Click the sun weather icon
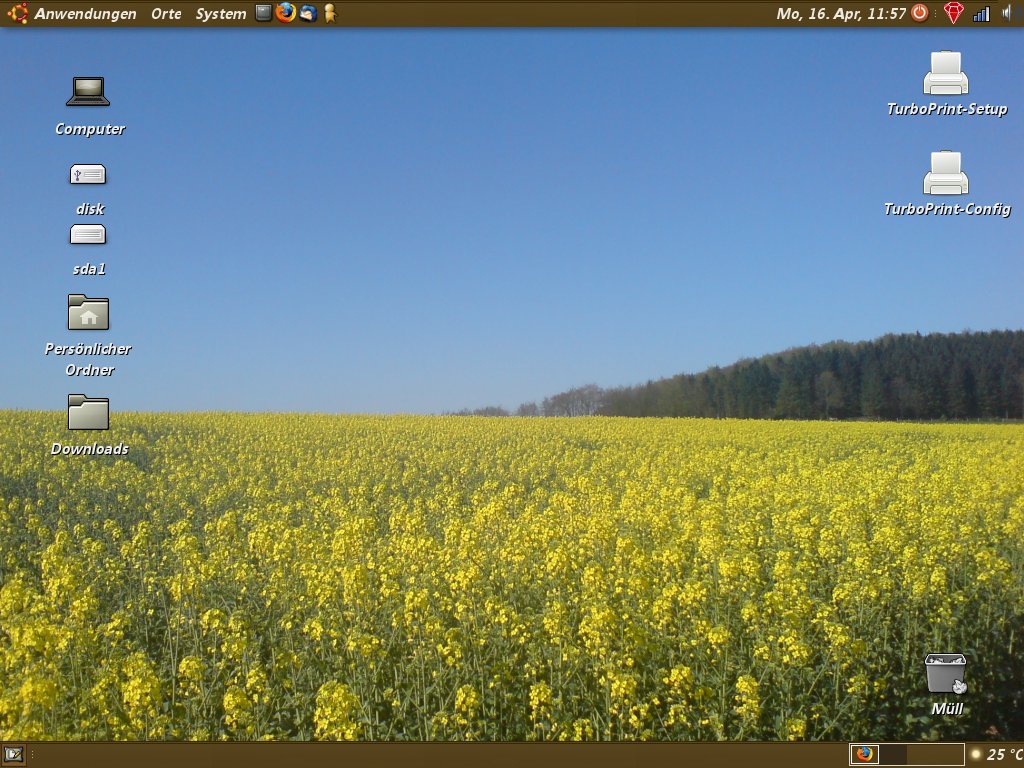The width and height of the screenshot is (1024, 768). coord(976,754)
